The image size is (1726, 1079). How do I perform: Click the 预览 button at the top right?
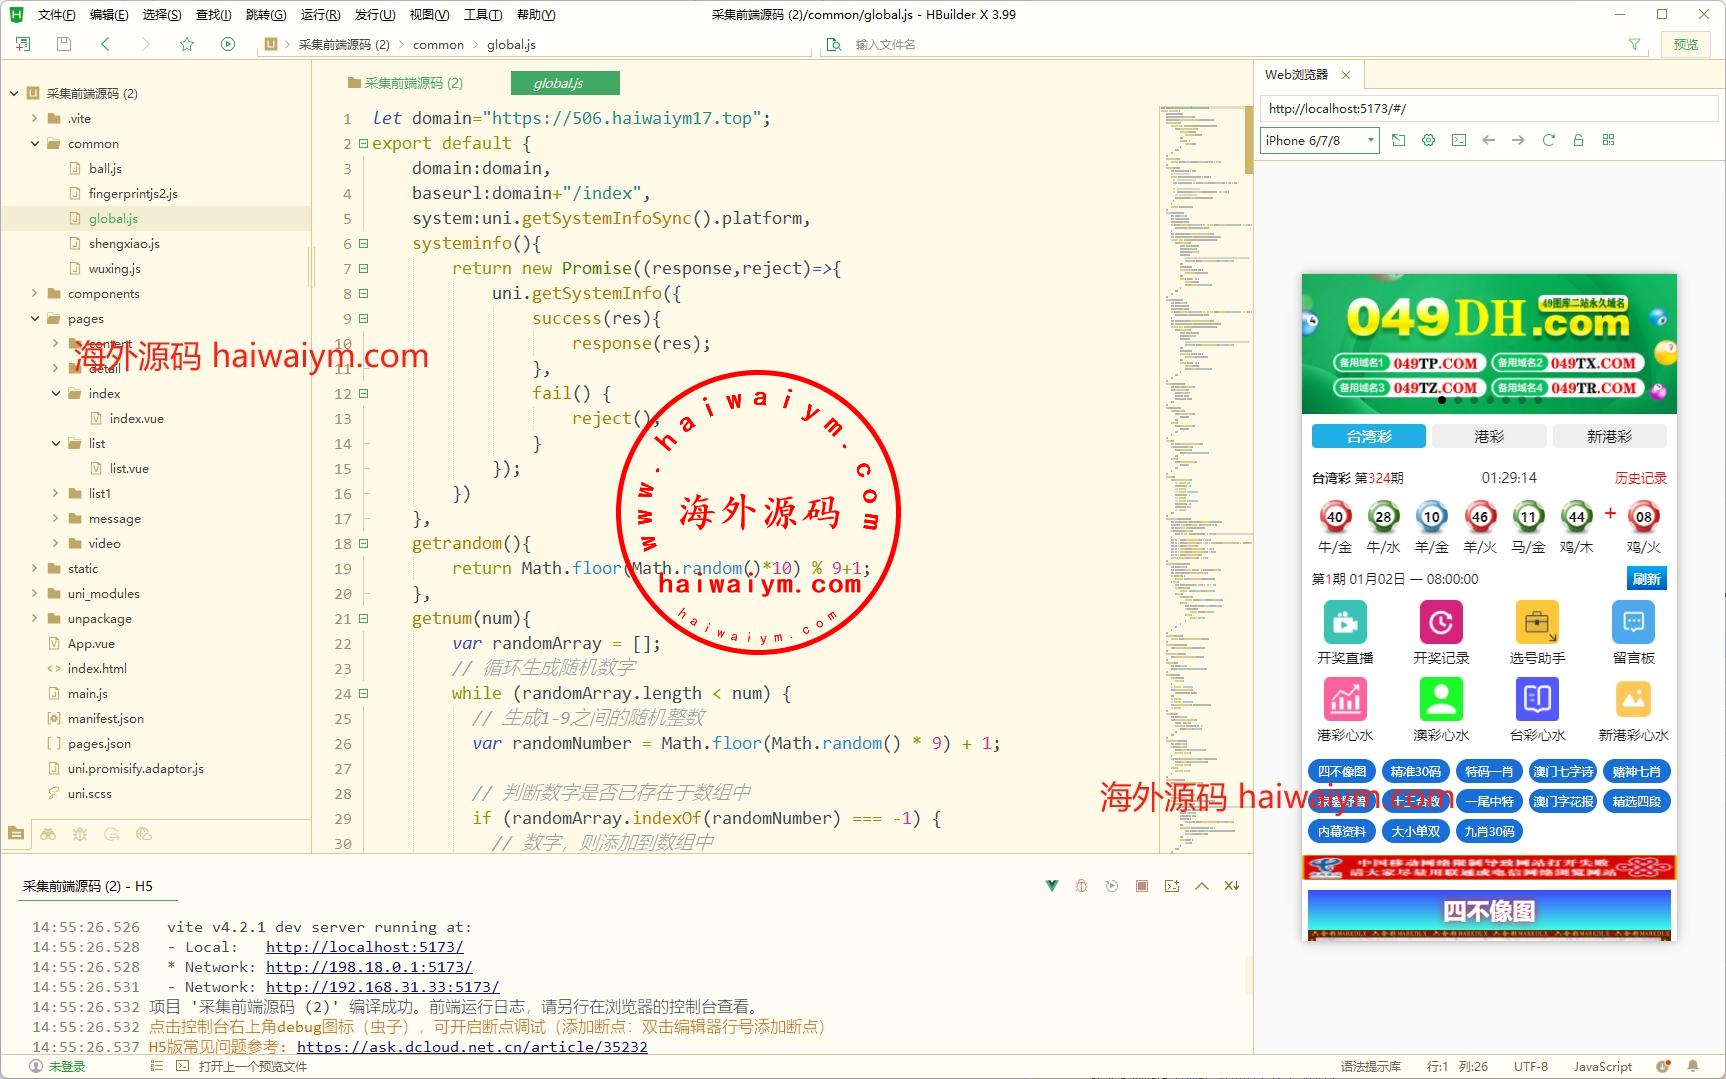point(1686,44)
